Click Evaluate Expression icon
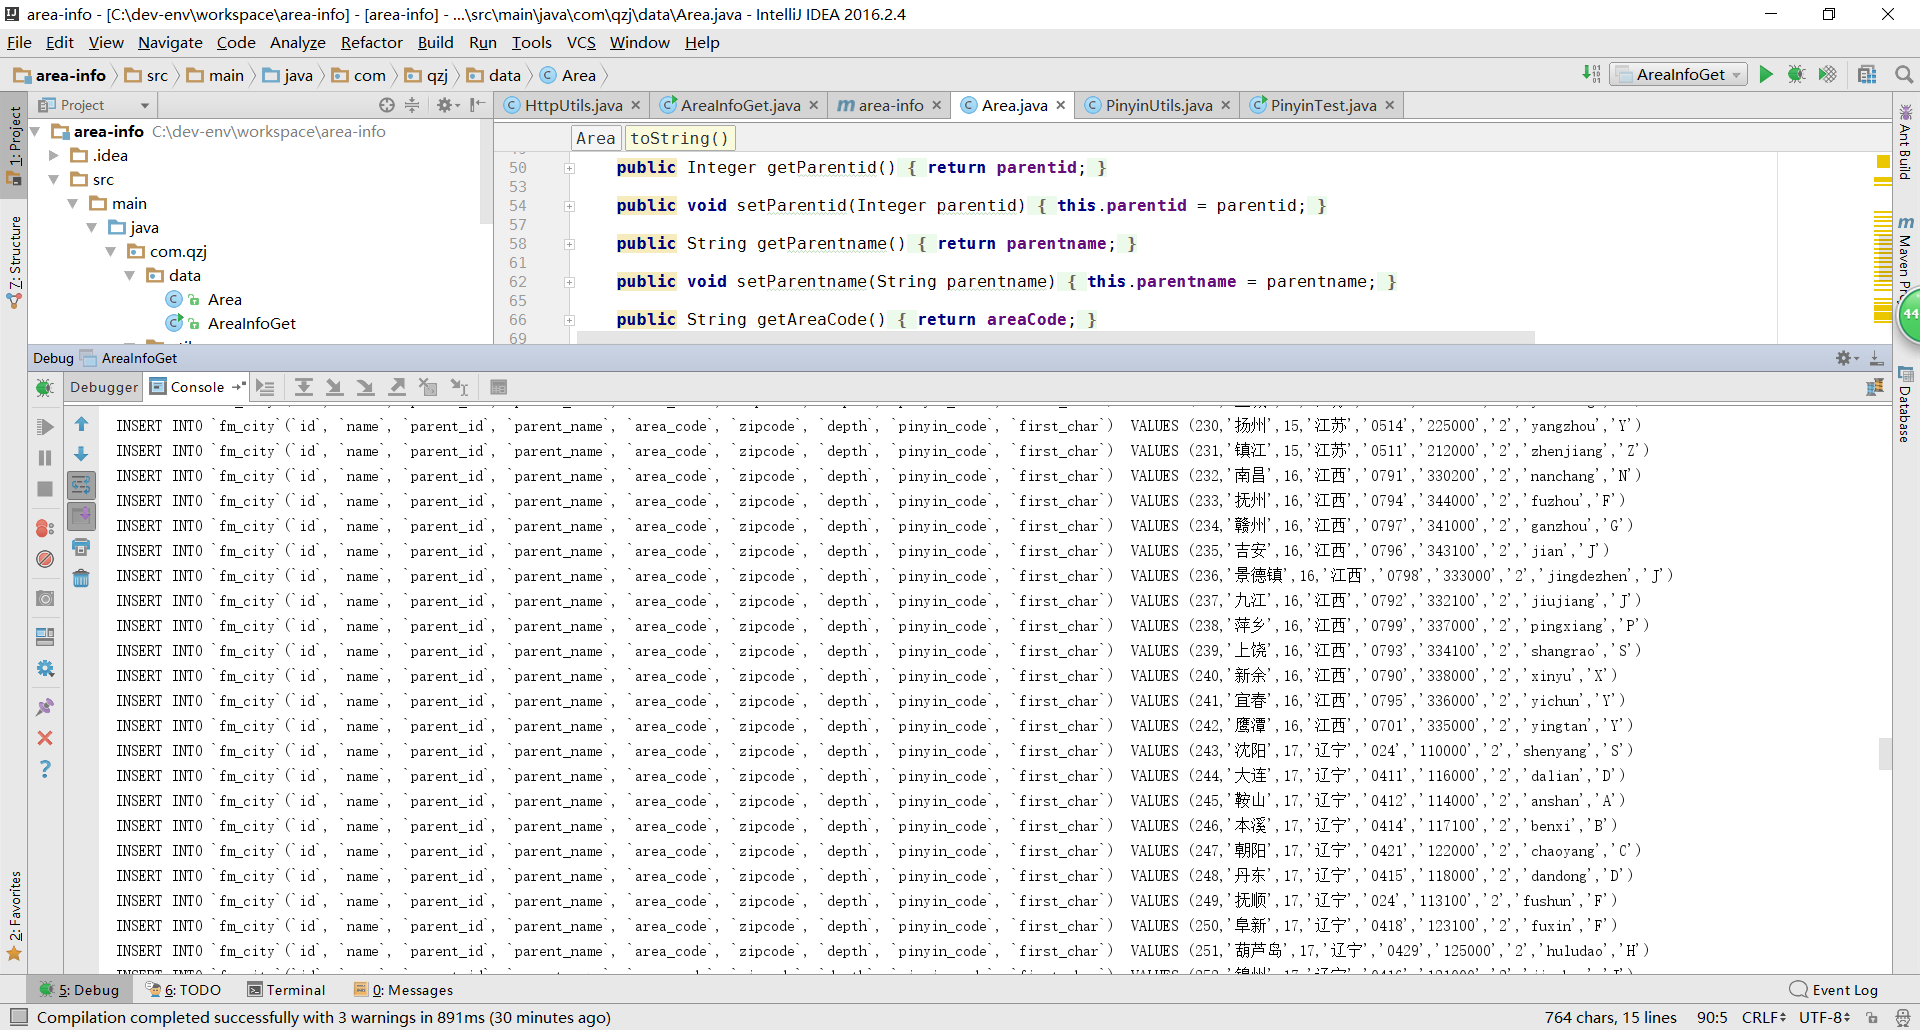This screenshot has width=1920, height=1030. (499, 387)
